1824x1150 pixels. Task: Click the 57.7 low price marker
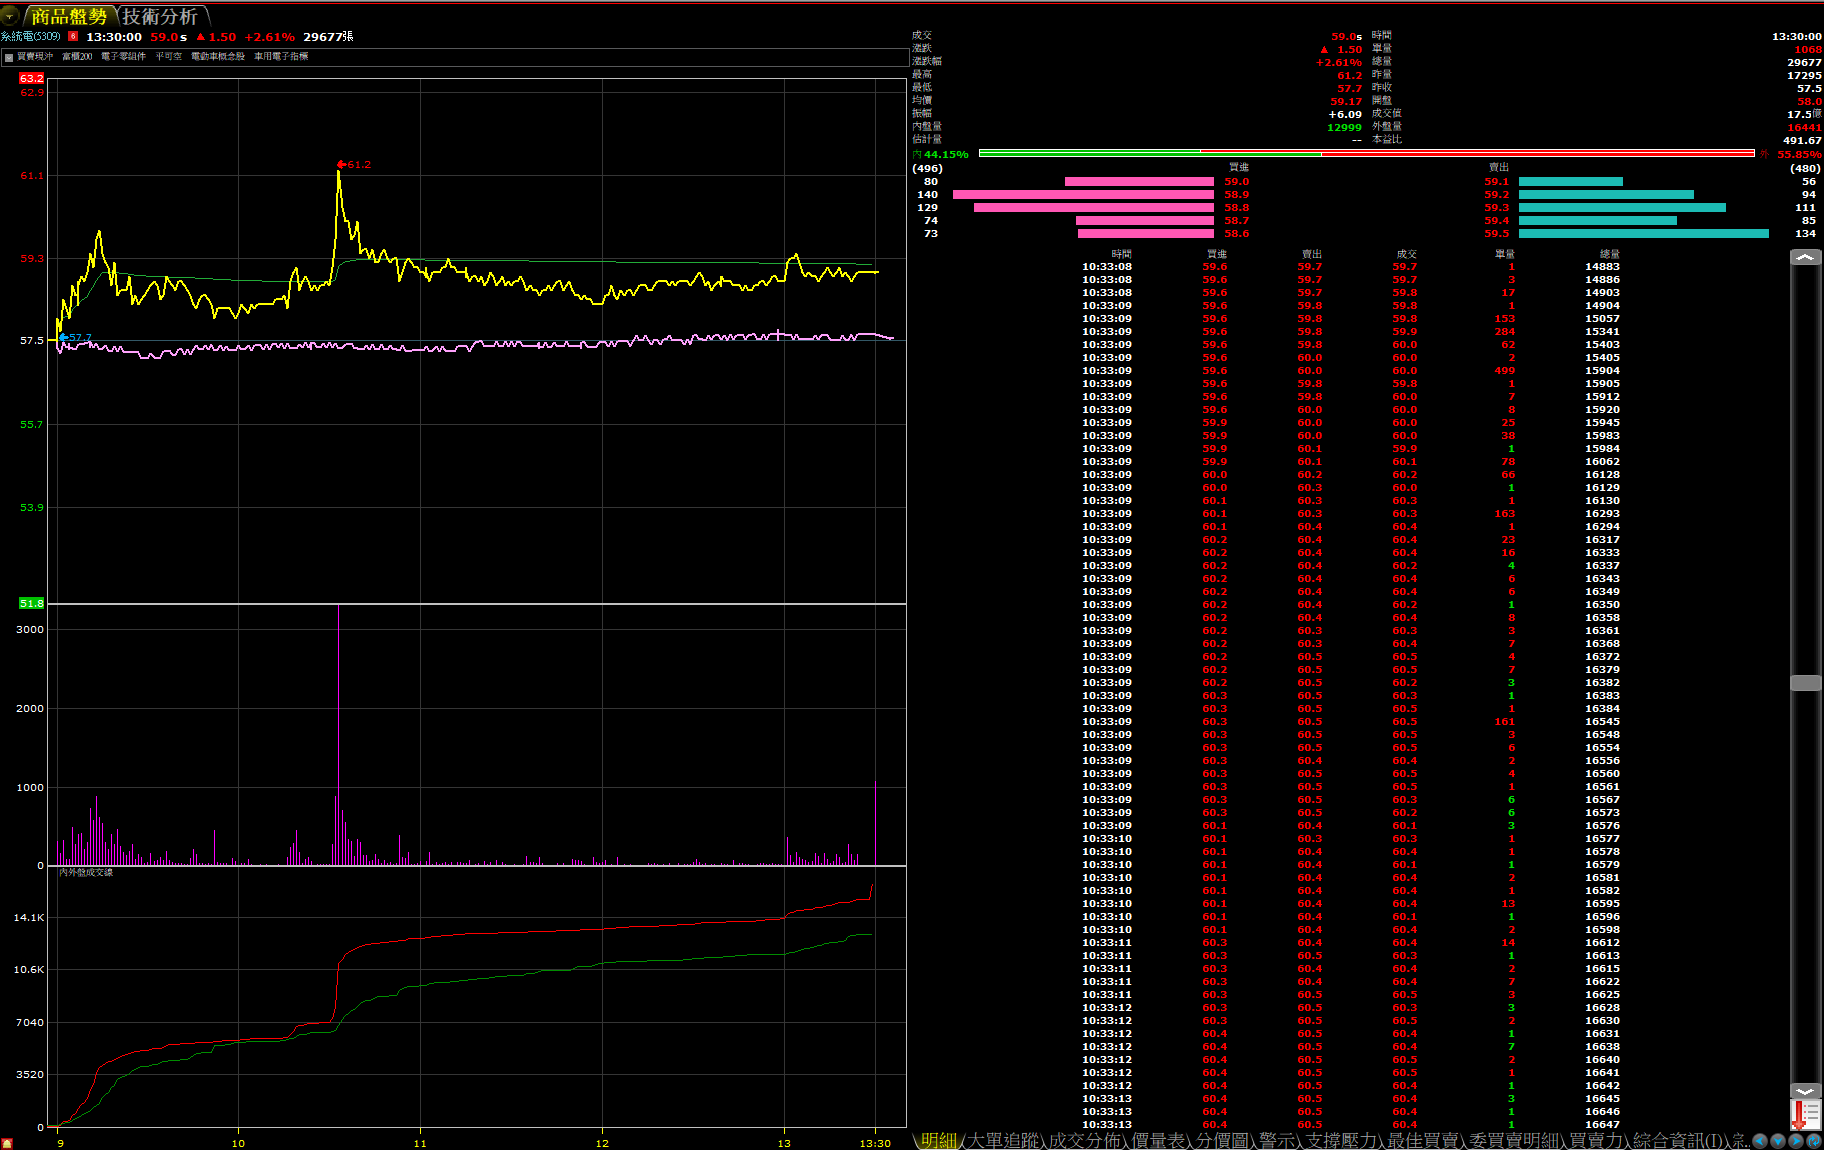[x=76, y=337]
